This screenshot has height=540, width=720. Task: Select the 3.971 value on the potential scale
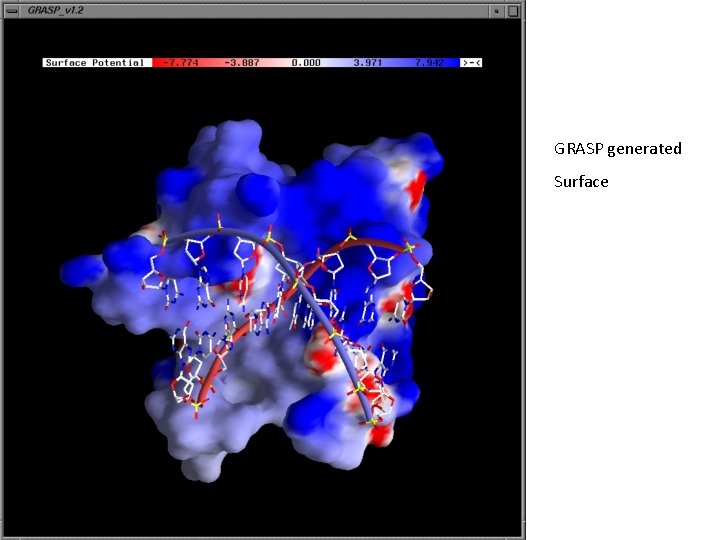click(367, 62)
